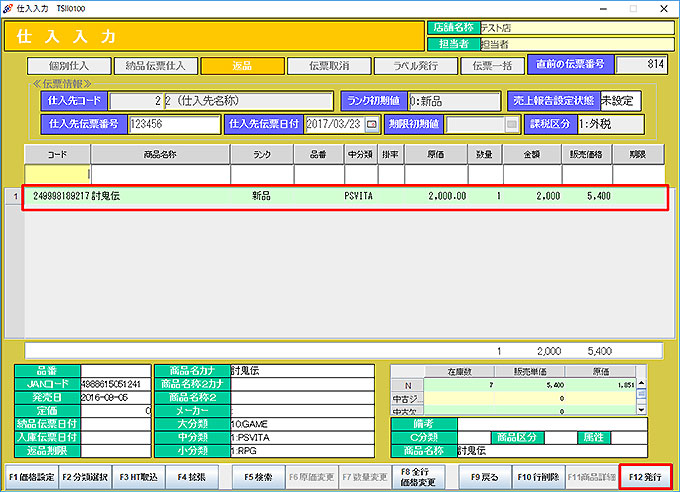This screenshot has width=680, height=492.
Task: Click the empty コード entry cell
Action: tap(58, 173)
